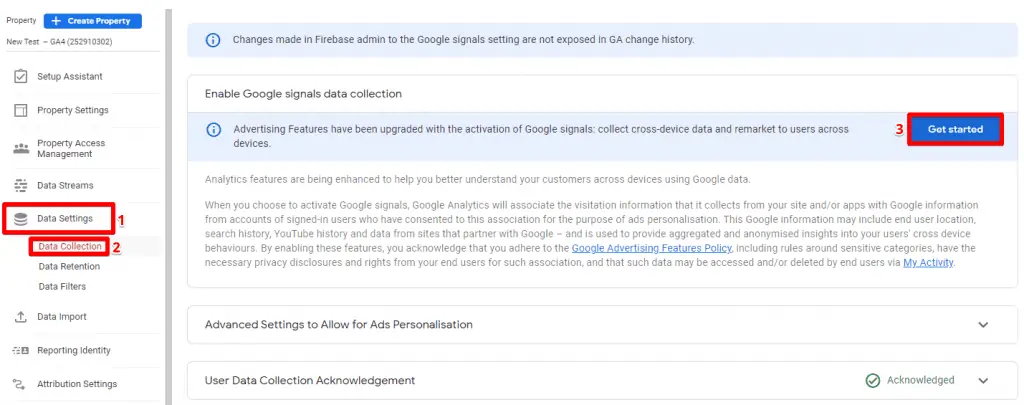Screen dimensions: 1024x405
Task: Click the Reporting Identity icon
Action: click(21, 350)
